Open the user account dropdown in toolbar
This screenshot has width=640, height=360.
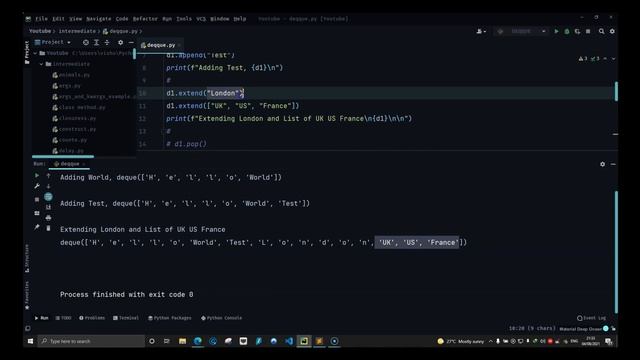click(x=481, y=31)
